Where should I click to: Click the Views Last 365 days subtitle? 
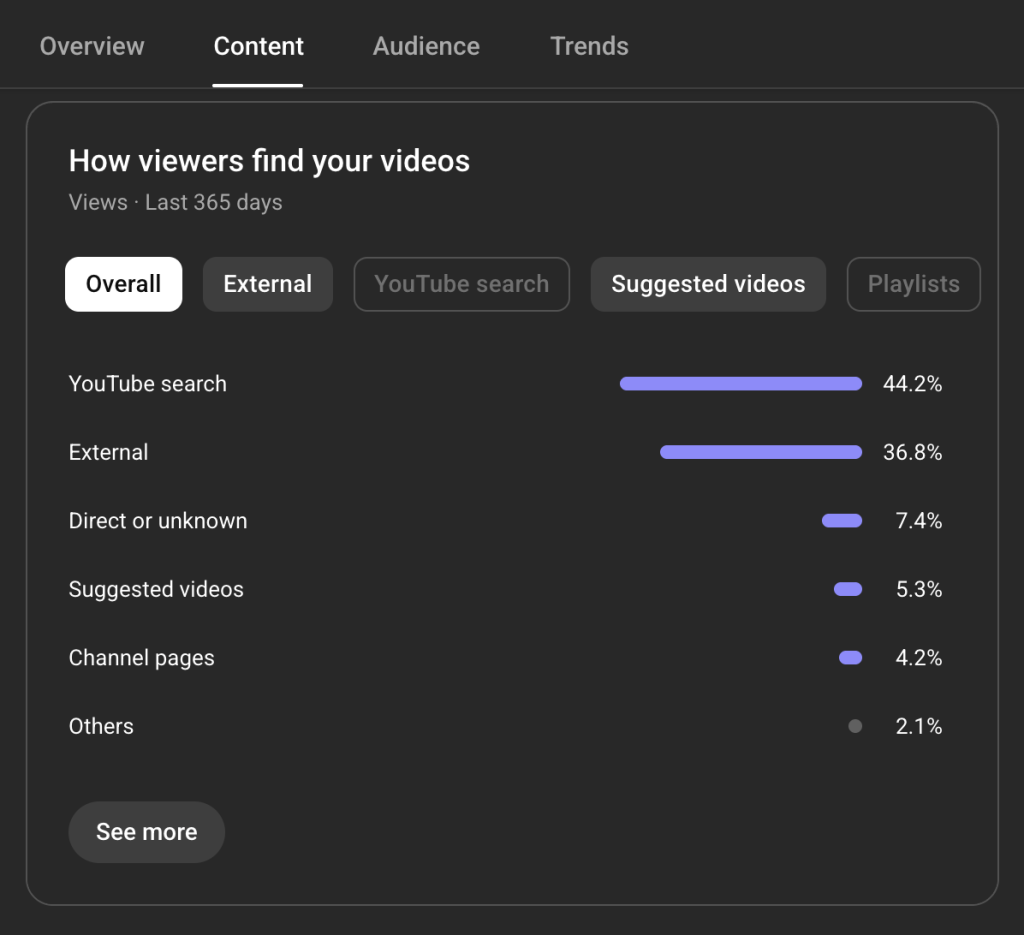(175, 202)
